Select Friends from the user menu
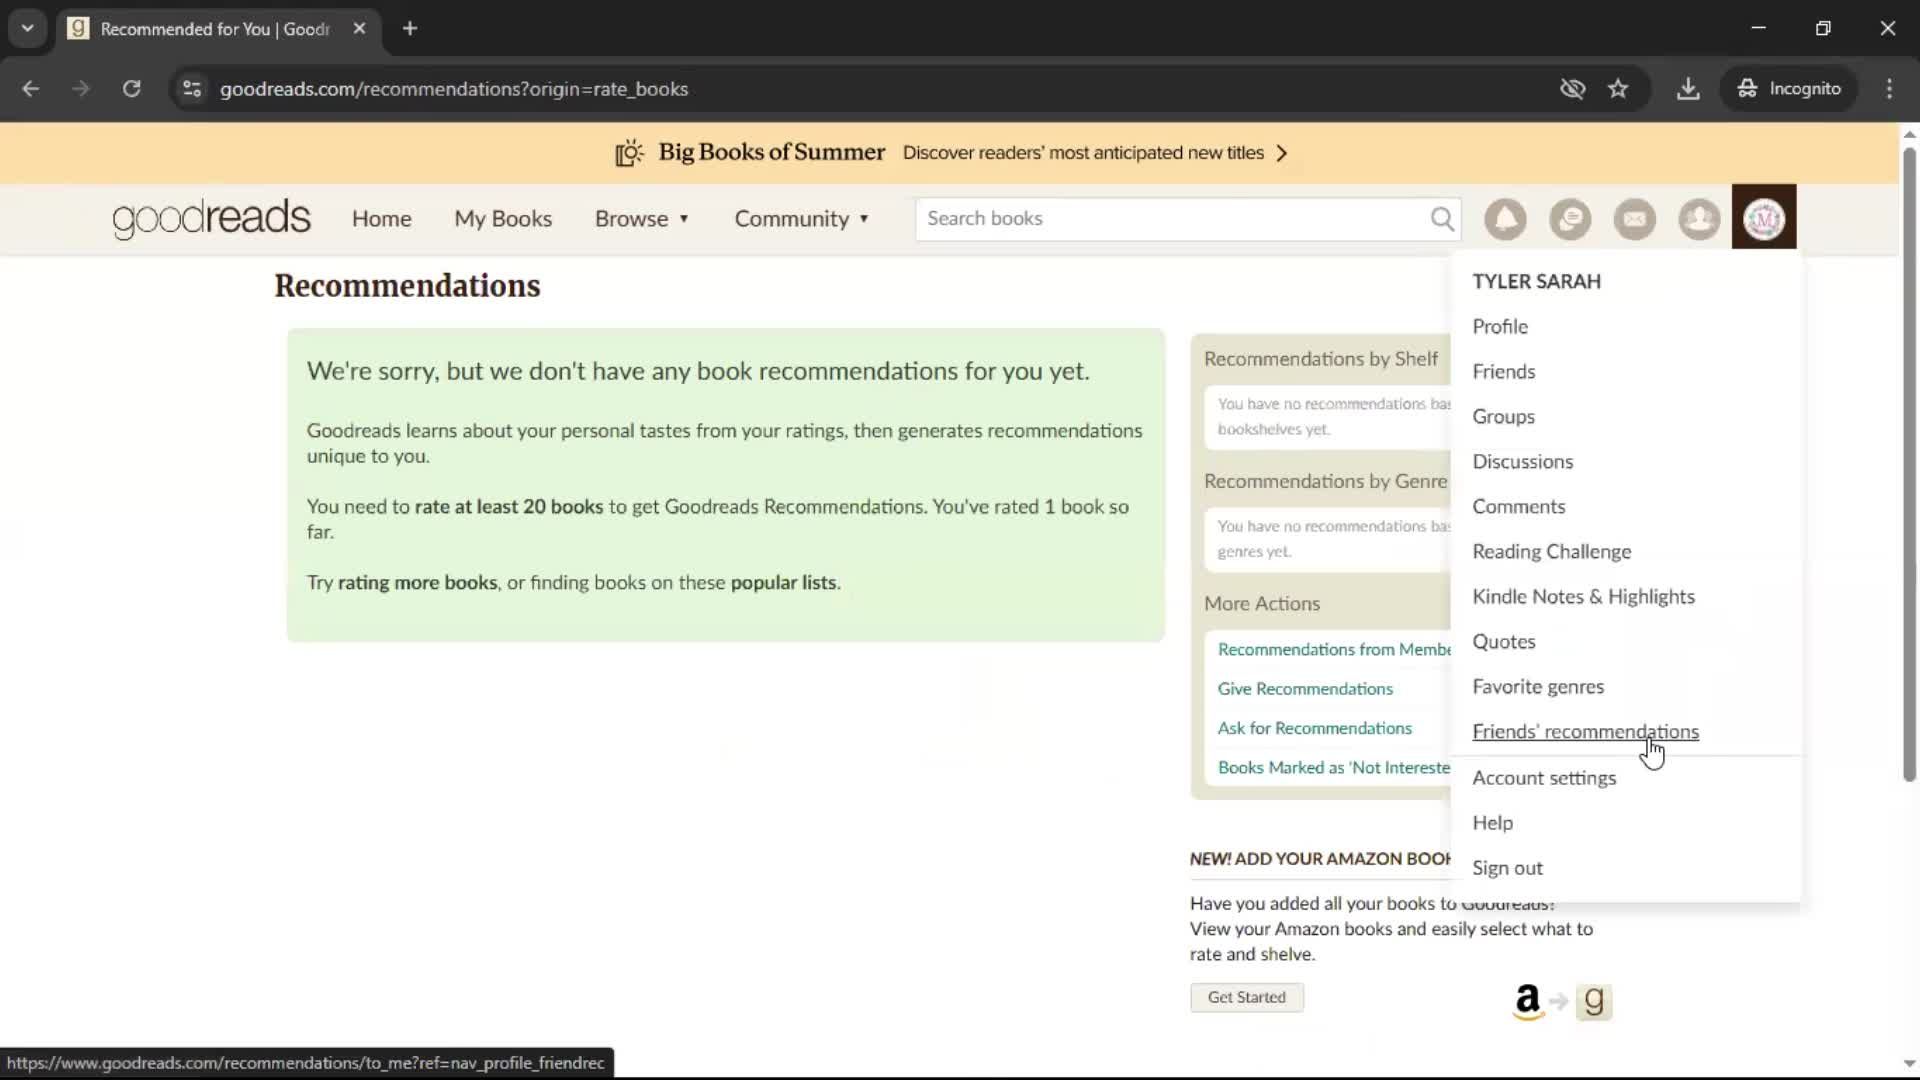The image size is (1920, 1080). (x=1504, y=372)
